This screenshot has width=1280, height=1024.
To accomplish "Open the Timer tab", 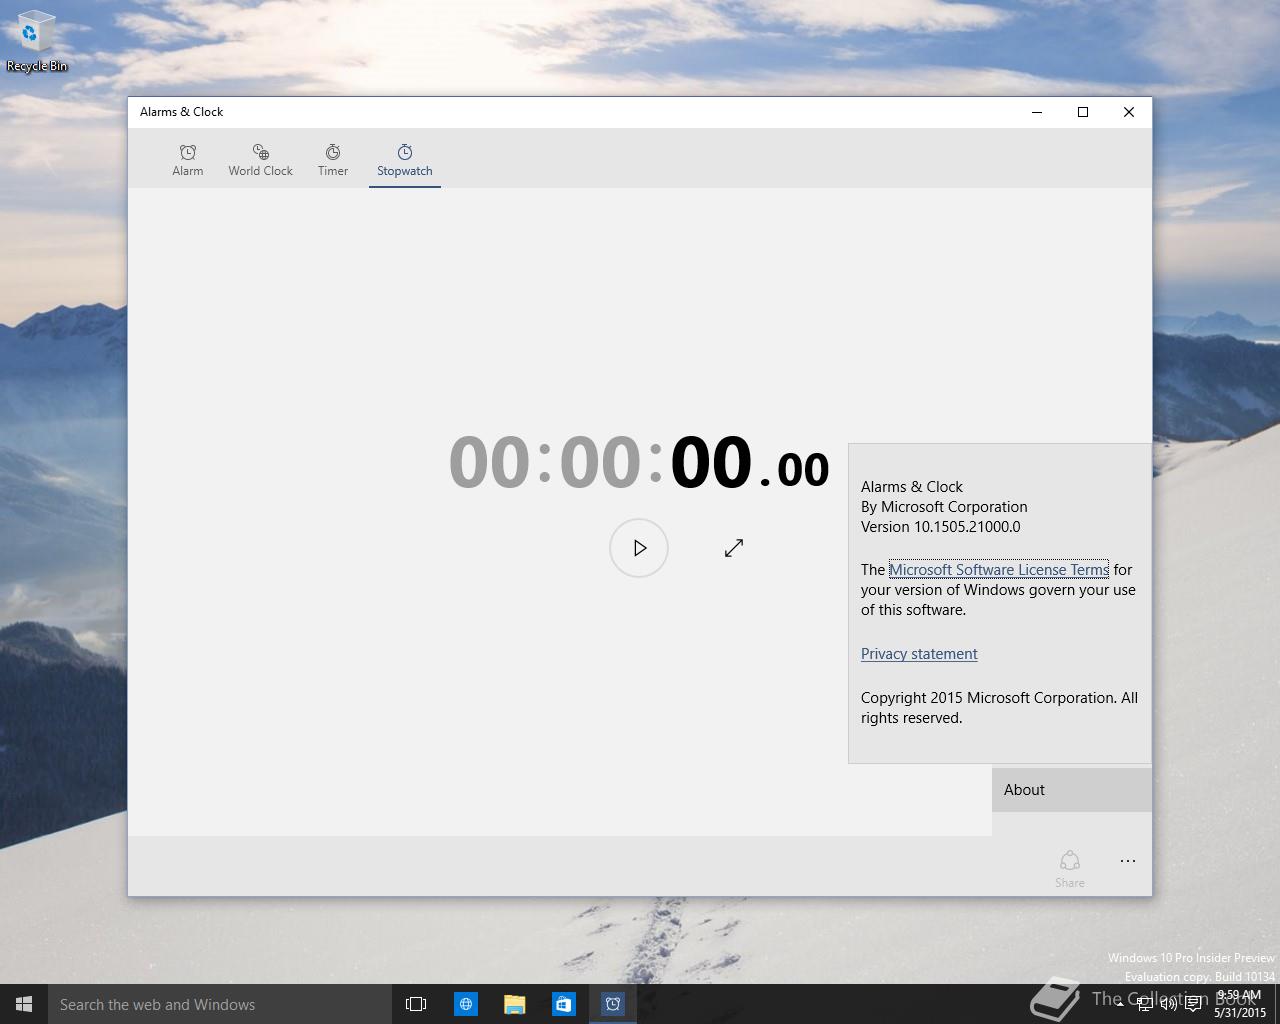I will [x=333, y=160].
